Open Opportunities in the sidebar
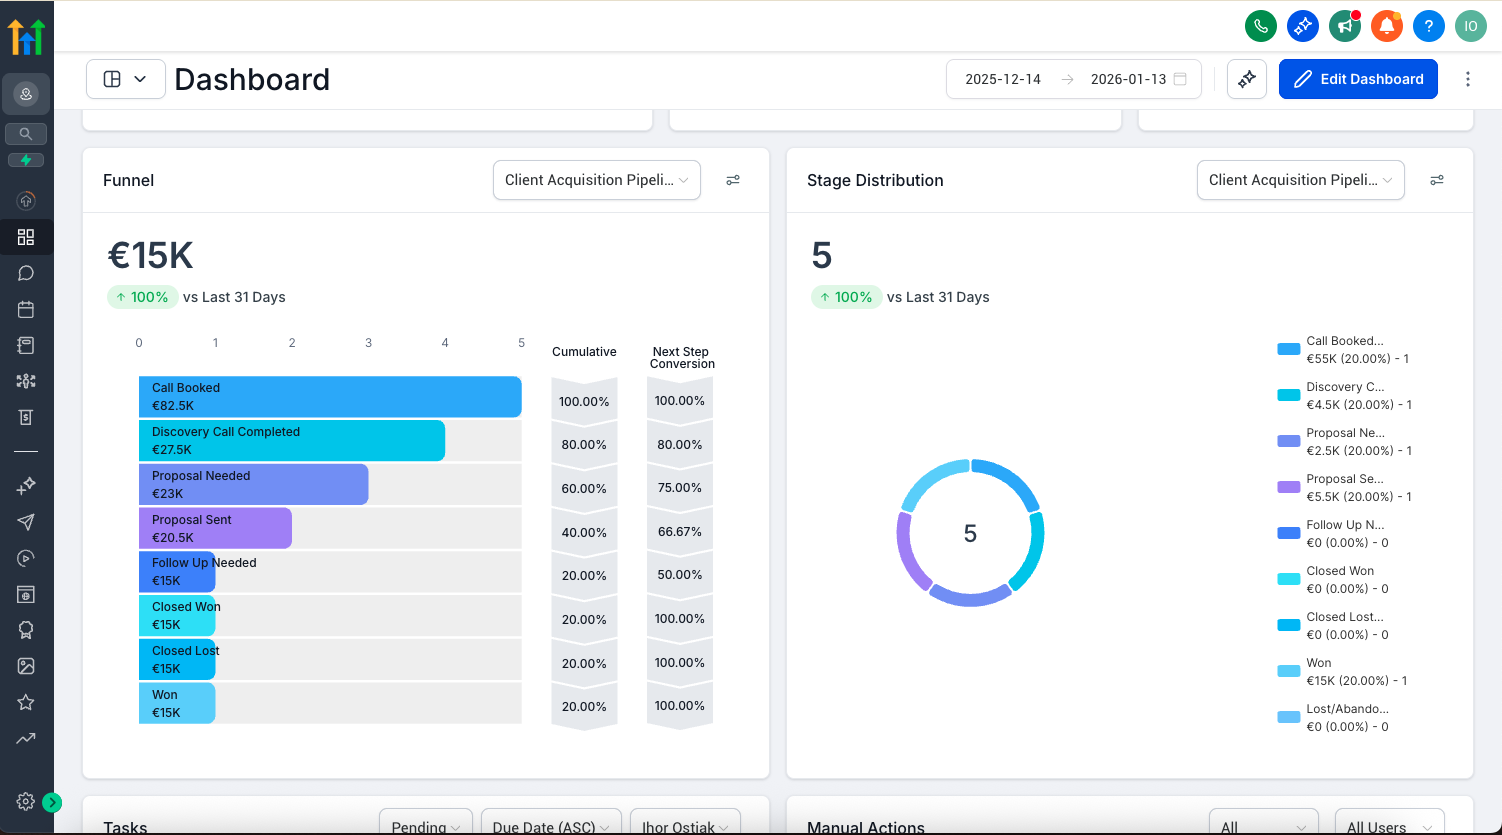 (26, 381)
